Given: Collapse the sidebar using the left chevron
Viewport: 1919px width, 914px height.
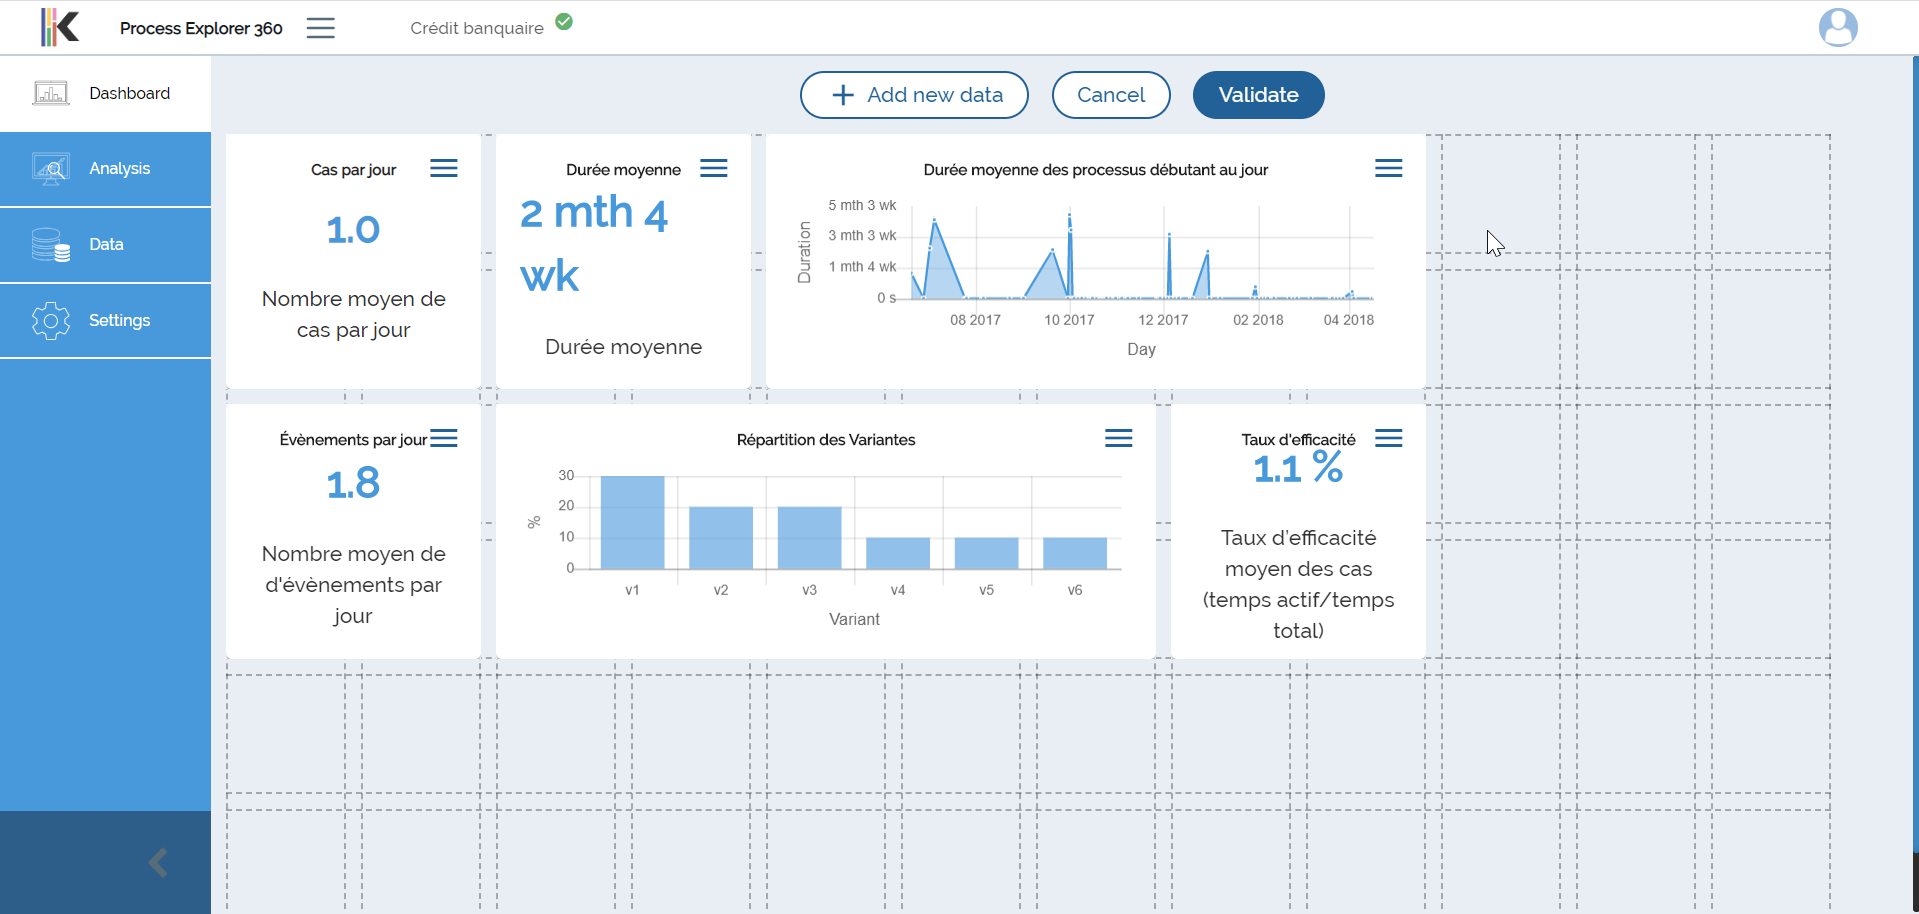Looking at the screenshot, I should point(158,862).
